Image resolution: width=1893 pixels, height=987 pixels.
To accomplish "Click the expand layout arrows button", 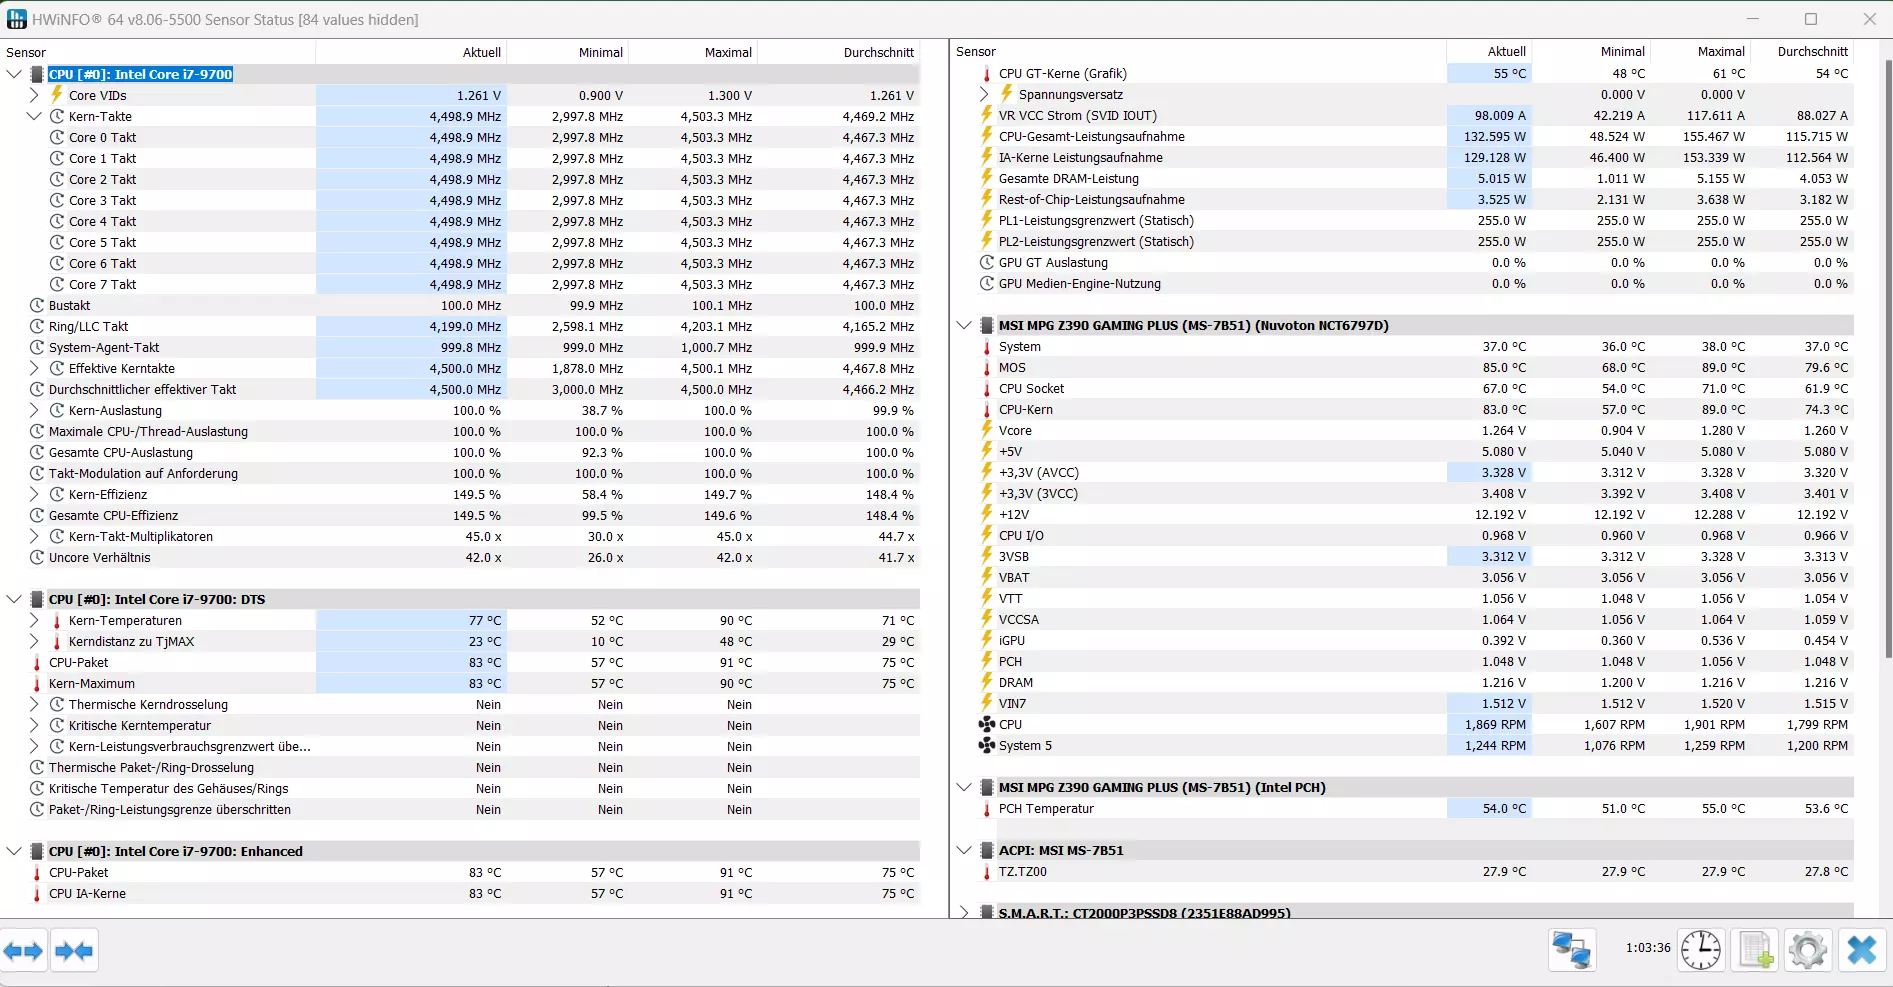I will tap(24, 951).
